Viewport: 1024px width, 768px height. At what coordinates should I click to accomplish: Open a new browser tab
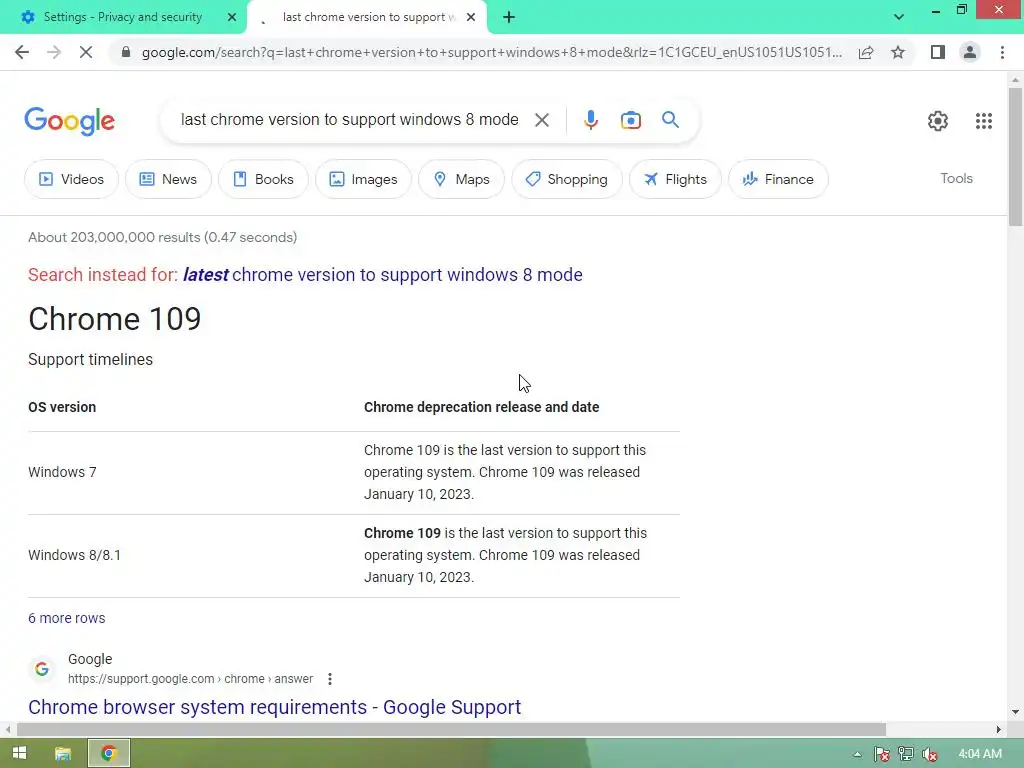[x=509, y=17]
